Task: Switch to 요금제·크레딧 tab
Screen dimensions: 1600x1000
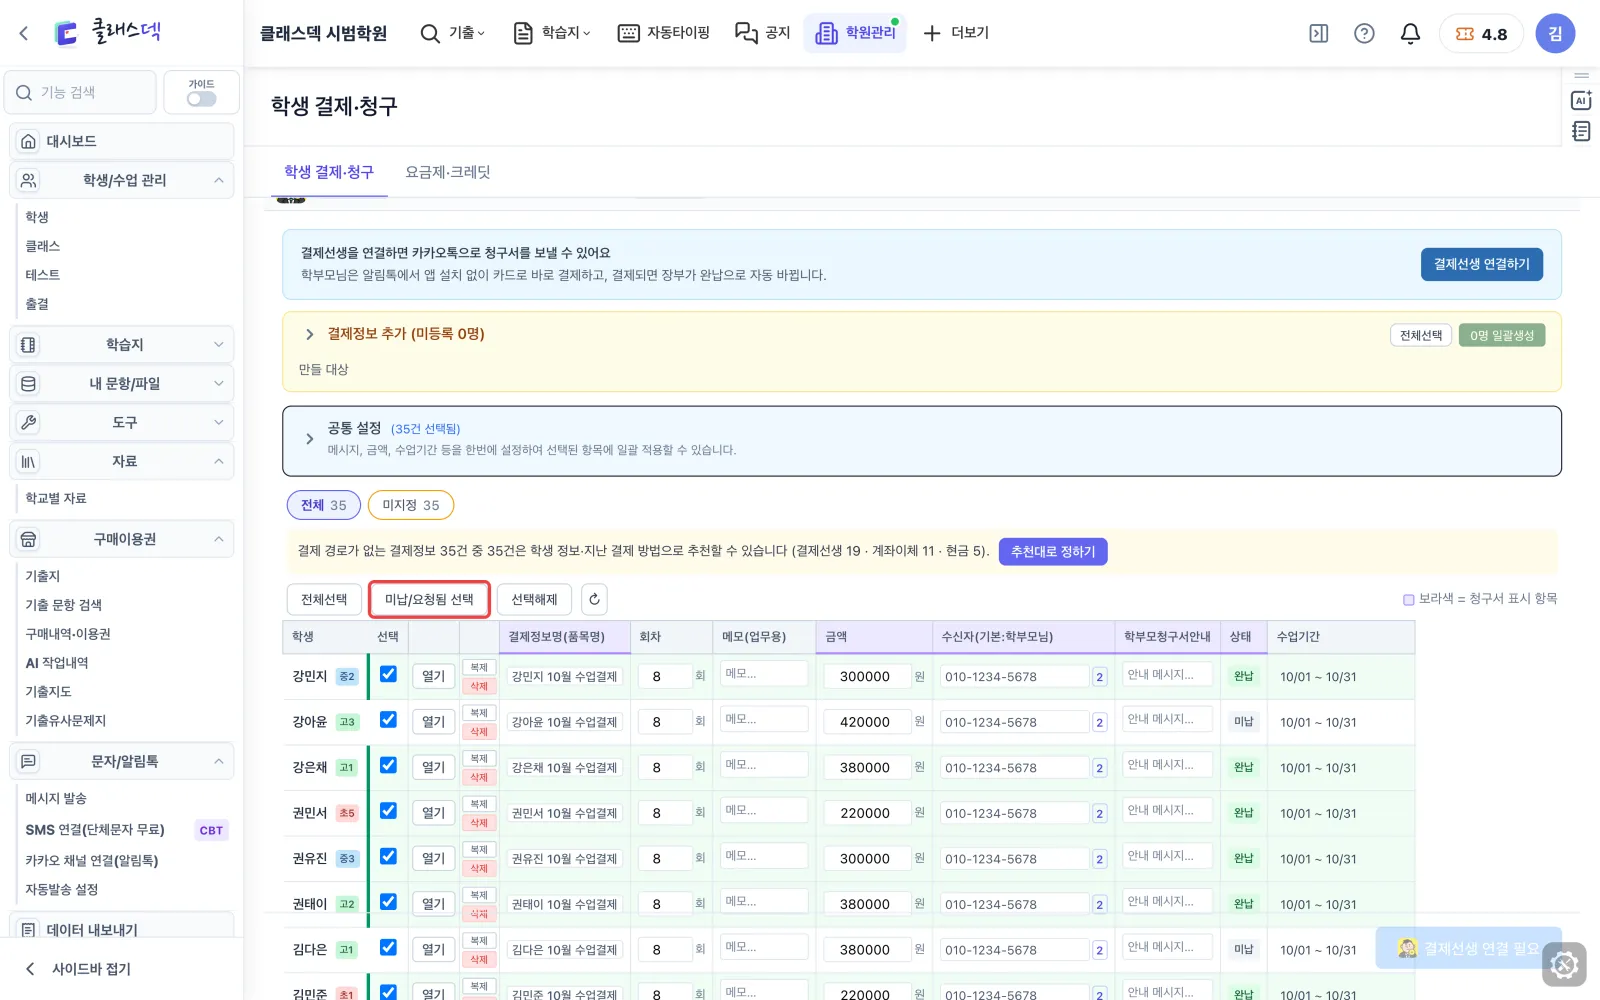Action: (x=448, y=172)
